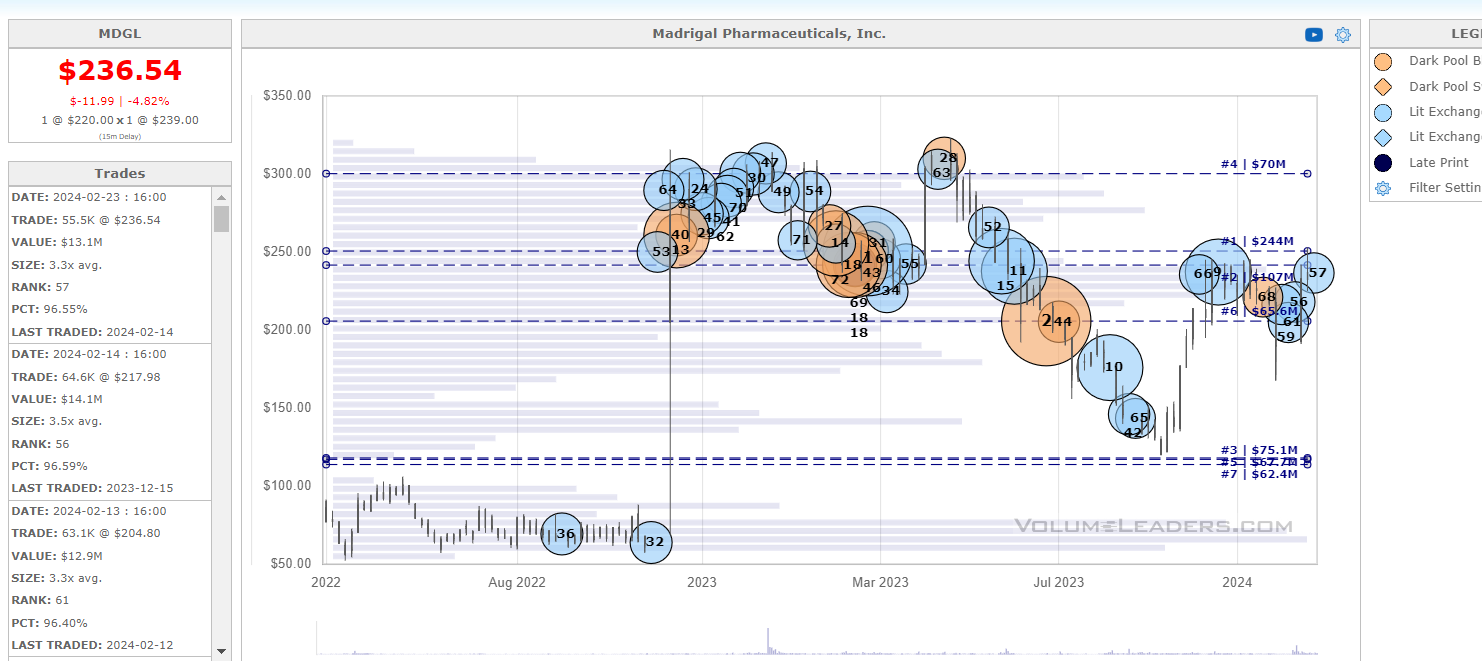
Task: Select trade bubble ranked 47
Action: point(768,162)
